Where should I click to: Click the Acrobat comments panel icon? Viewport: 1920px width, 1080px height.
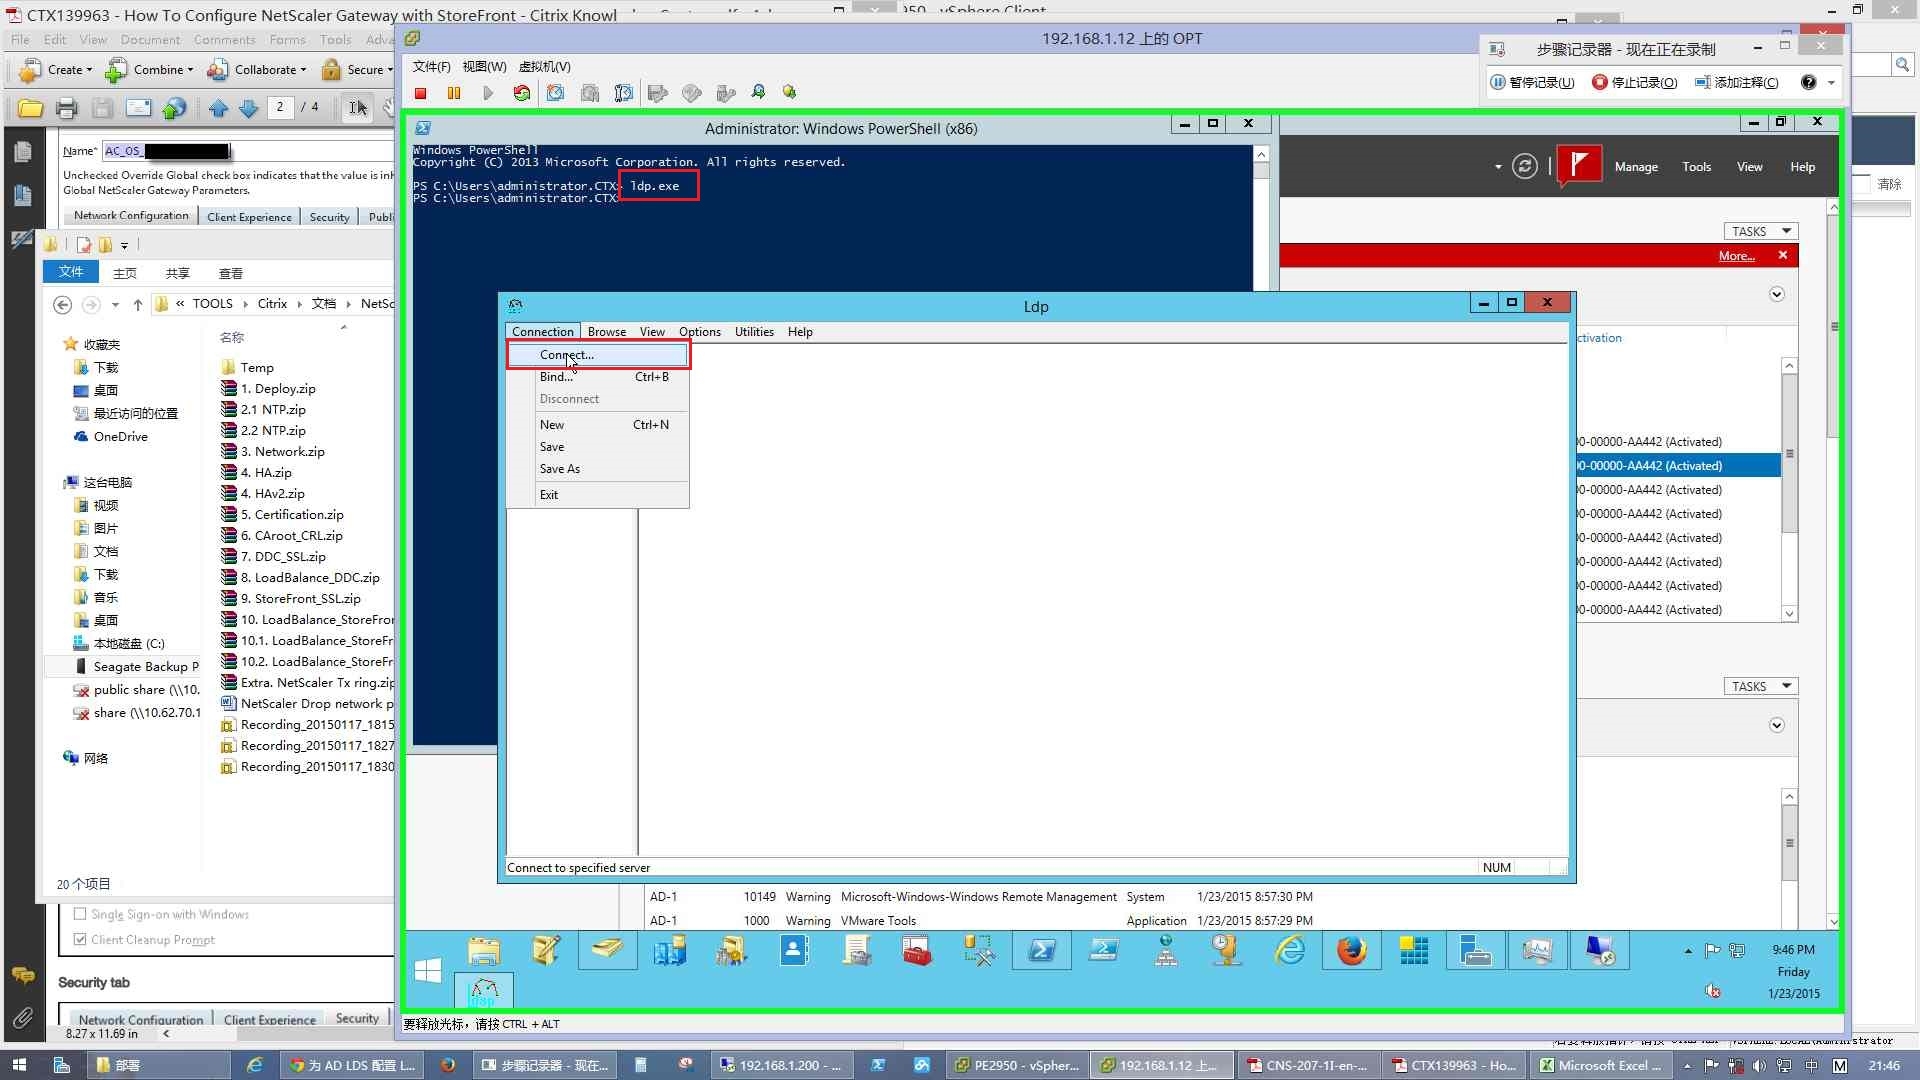[22, 976]
